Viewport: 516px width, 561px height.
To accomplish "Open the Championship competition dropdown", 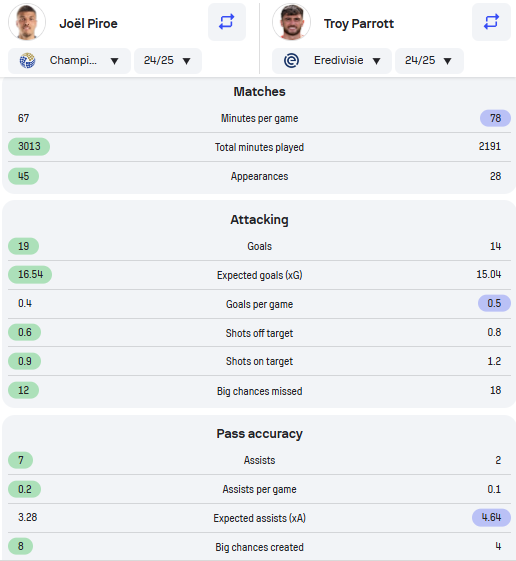I will click(69, 61).
